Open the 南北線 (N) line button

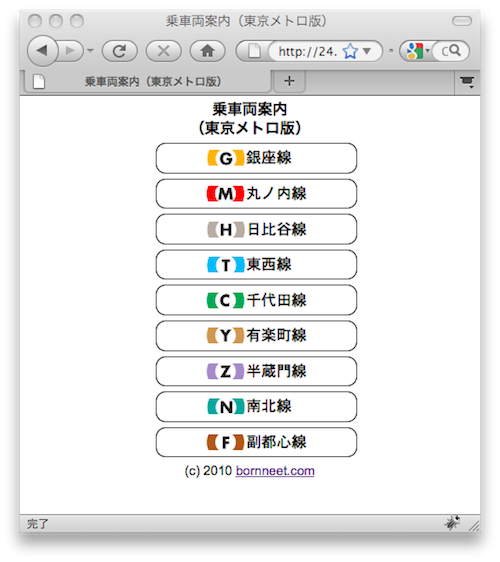(x=256, y=406)
